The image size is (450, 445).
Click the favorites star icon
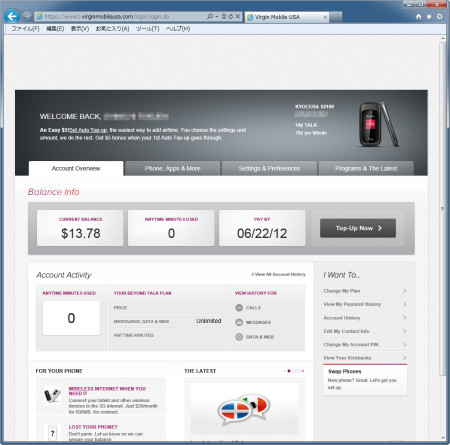pos(429,17)
